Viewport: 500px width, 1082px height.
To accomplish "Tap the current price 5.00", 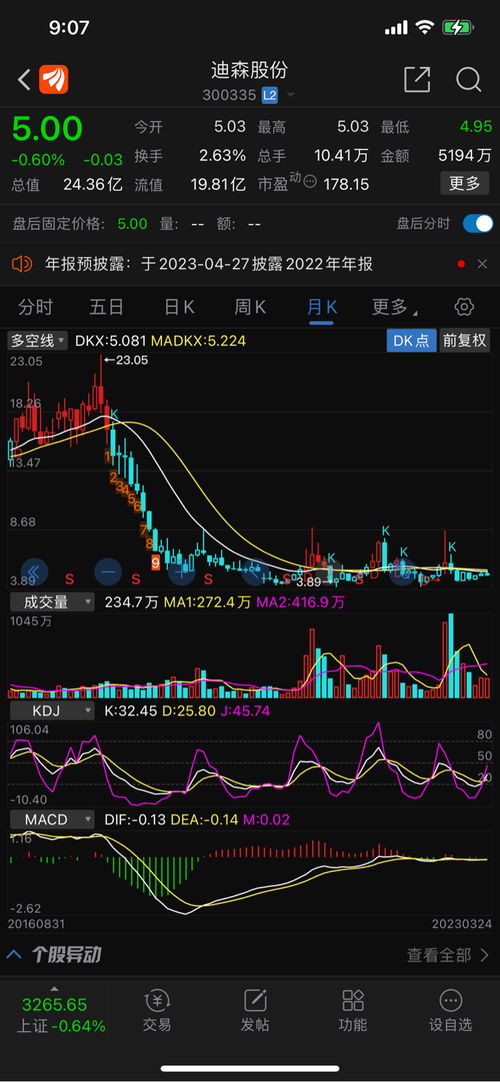I will [x=47, y=129].
